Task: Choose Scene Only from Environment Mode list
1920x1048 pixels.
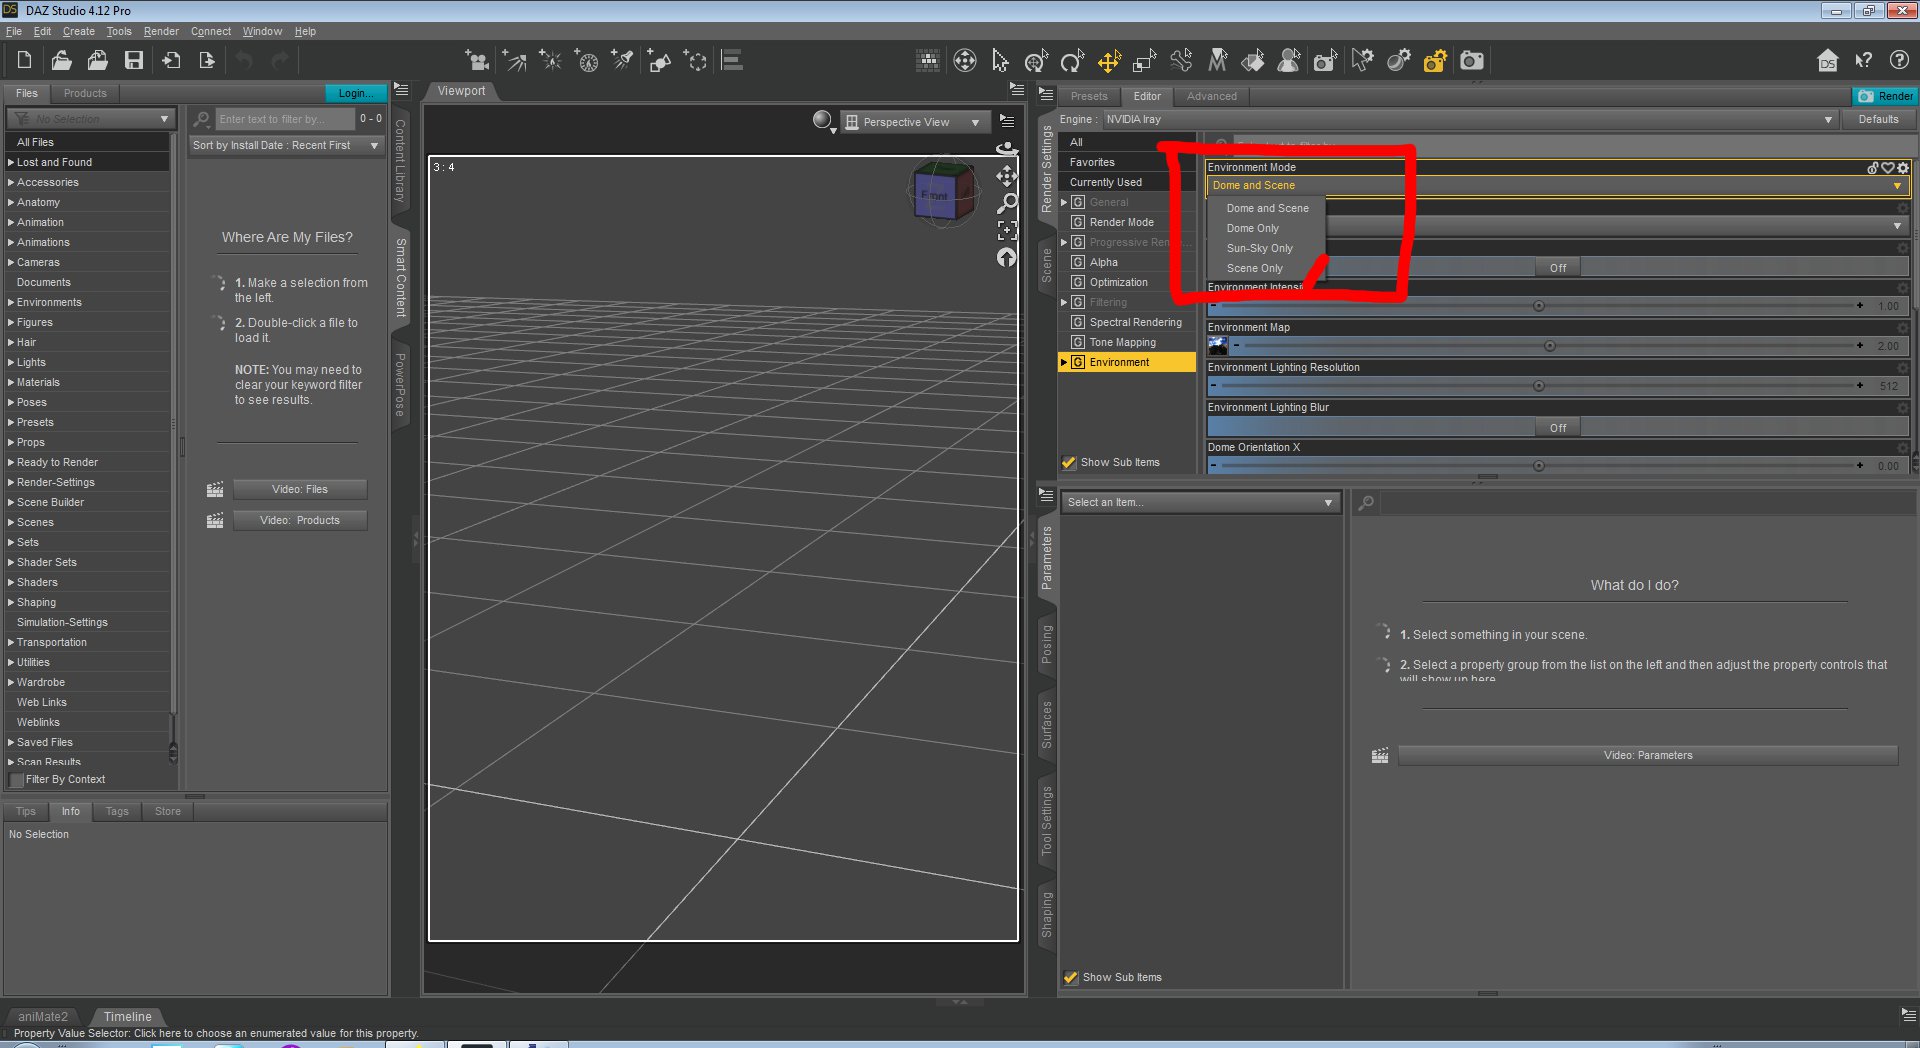Action: click(1255, 269)
